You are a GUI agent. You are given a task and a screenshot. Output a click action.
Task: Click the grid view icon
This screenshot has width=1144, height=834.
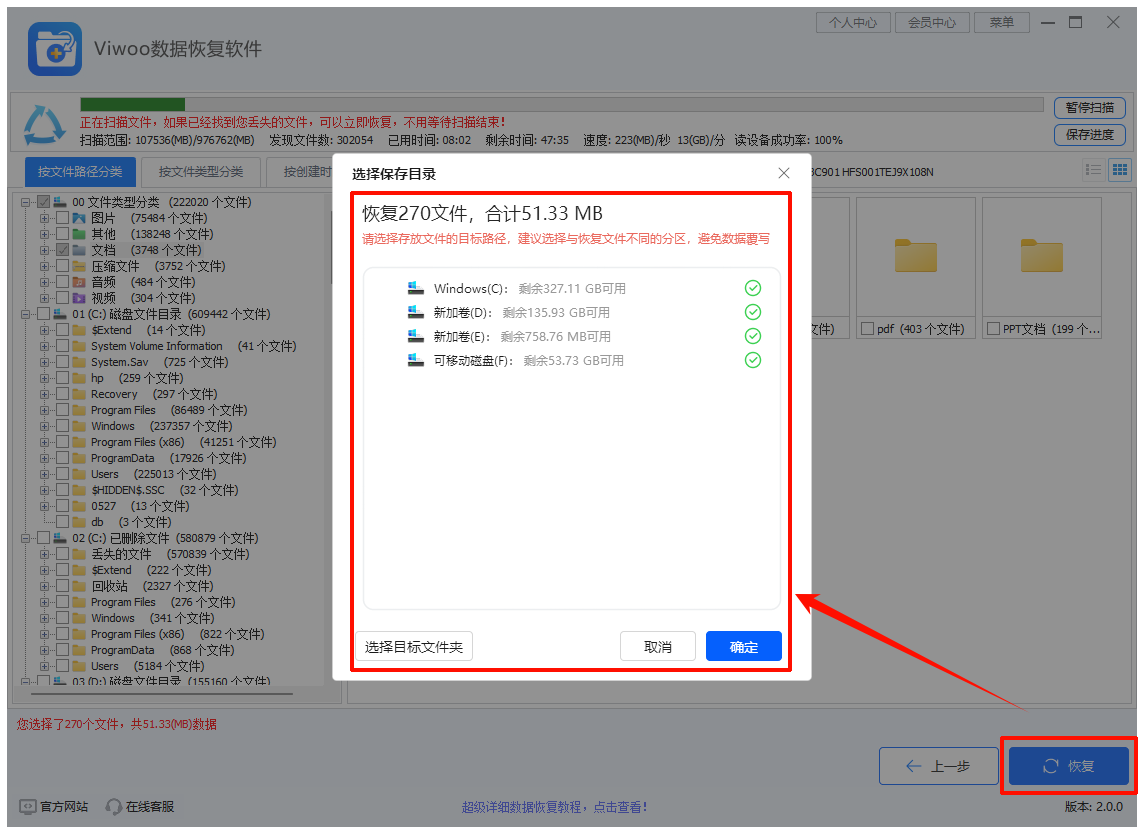point(1119,170)
